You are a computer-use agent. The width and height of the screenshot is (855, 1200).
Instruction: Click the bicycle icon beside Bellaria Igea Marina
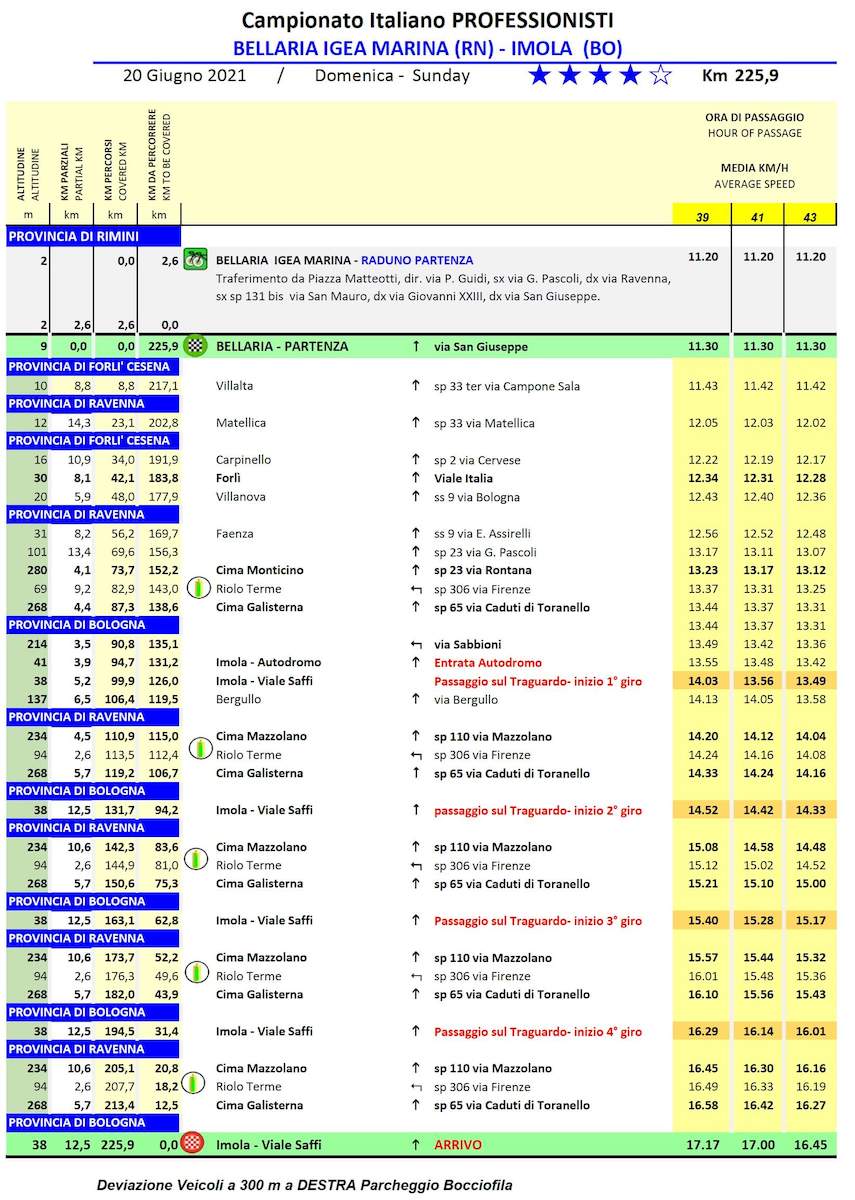pyautogui.click(x=196, y=259)
